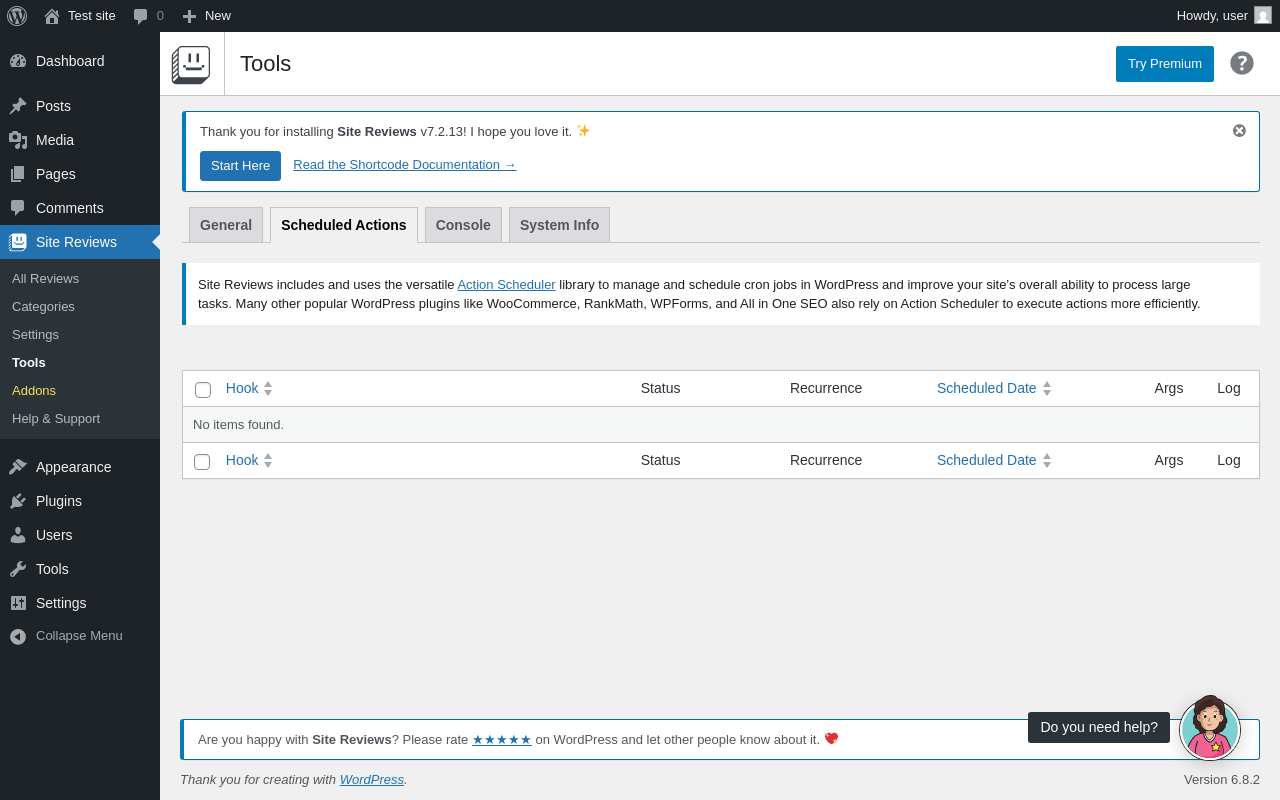Dismiss the Site Reviews welcome notice
1280x800 pixels.
tap(1239, 130)
